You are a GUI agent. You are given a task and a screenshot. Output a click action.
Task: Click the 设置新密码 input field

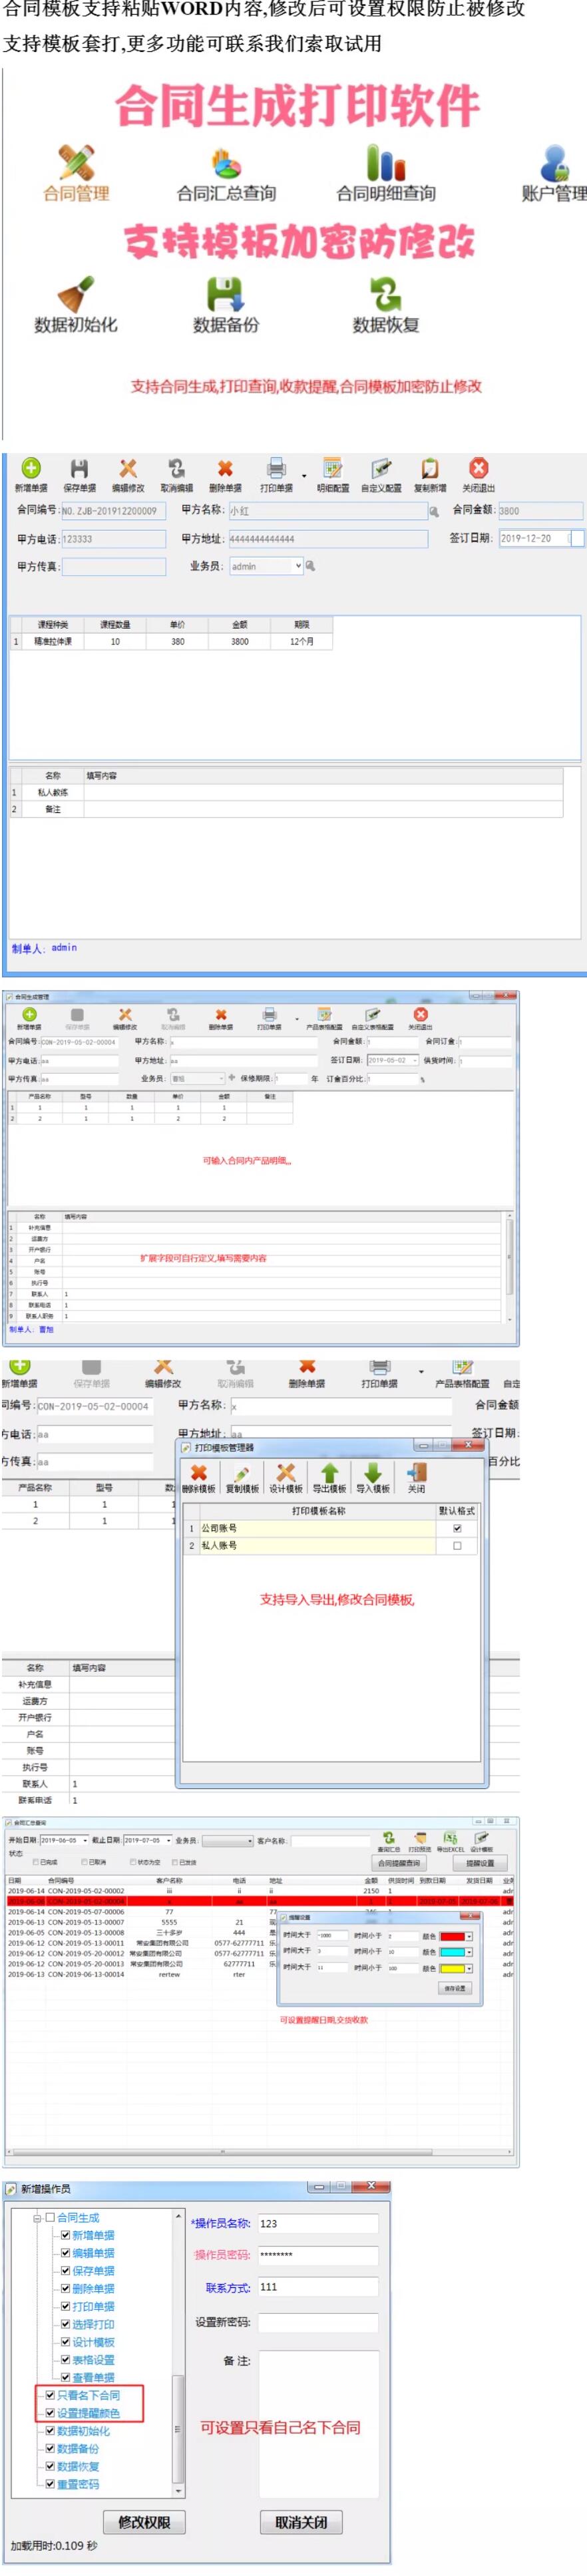click(318, 2322)
